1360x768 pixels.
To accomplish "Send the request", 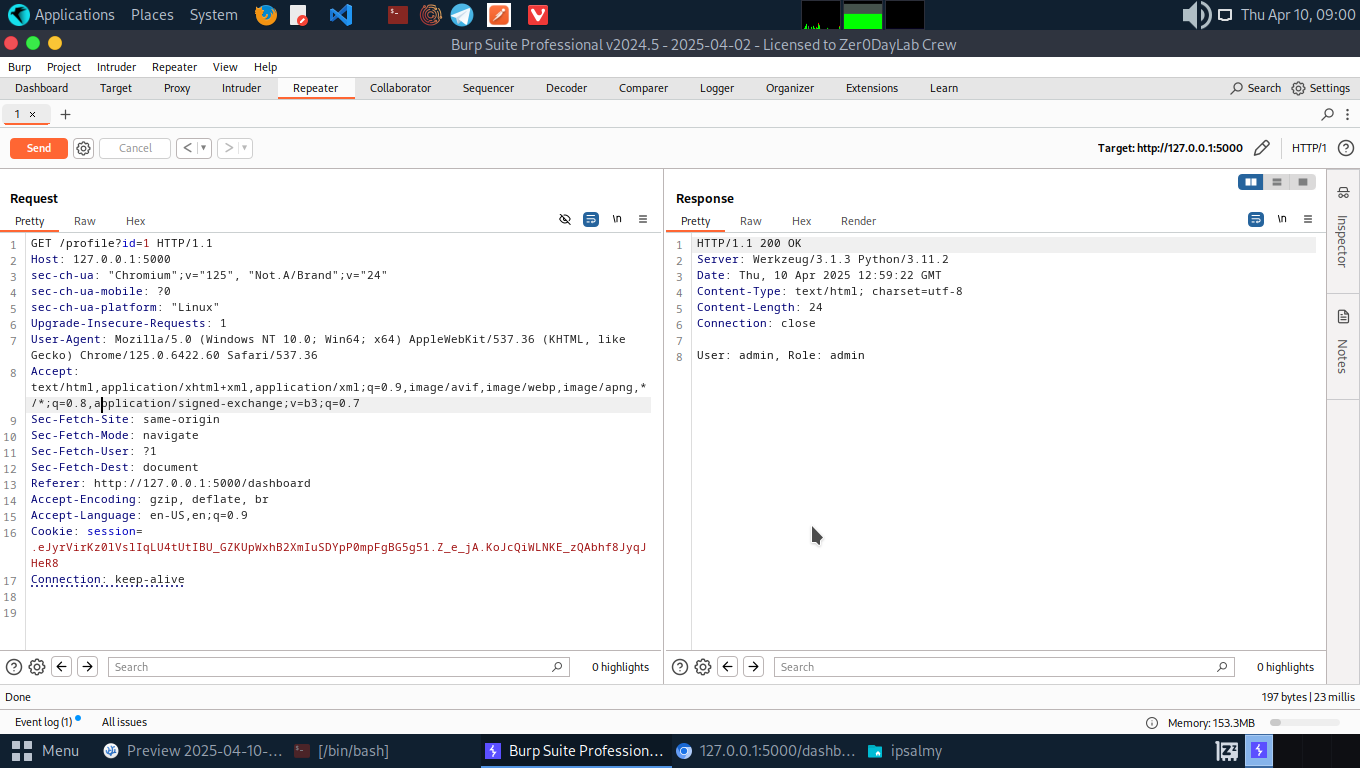I will click(x=39, y=148).
